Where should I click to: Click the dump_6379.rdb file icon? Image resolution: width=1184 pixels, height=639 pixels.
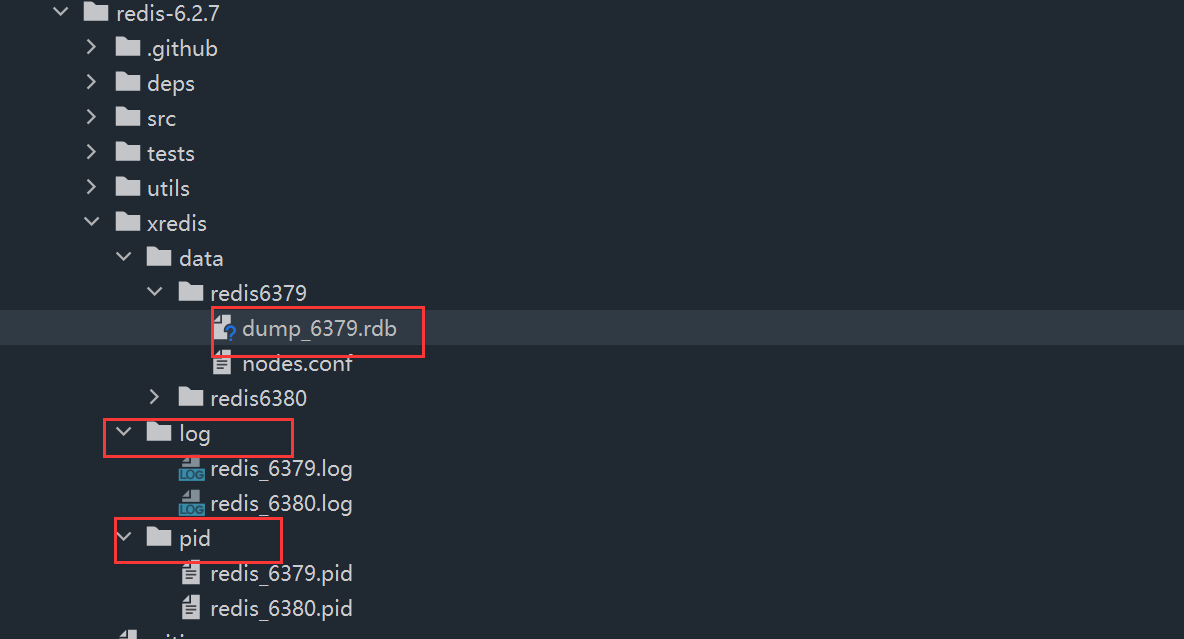[x=224, y=328]
